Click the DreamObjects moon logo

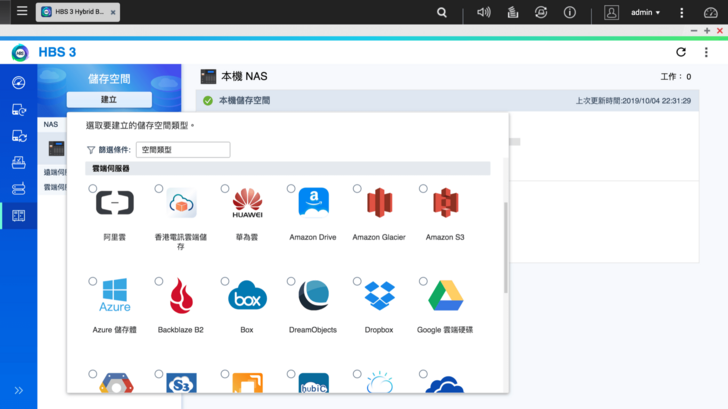[313, 295]
